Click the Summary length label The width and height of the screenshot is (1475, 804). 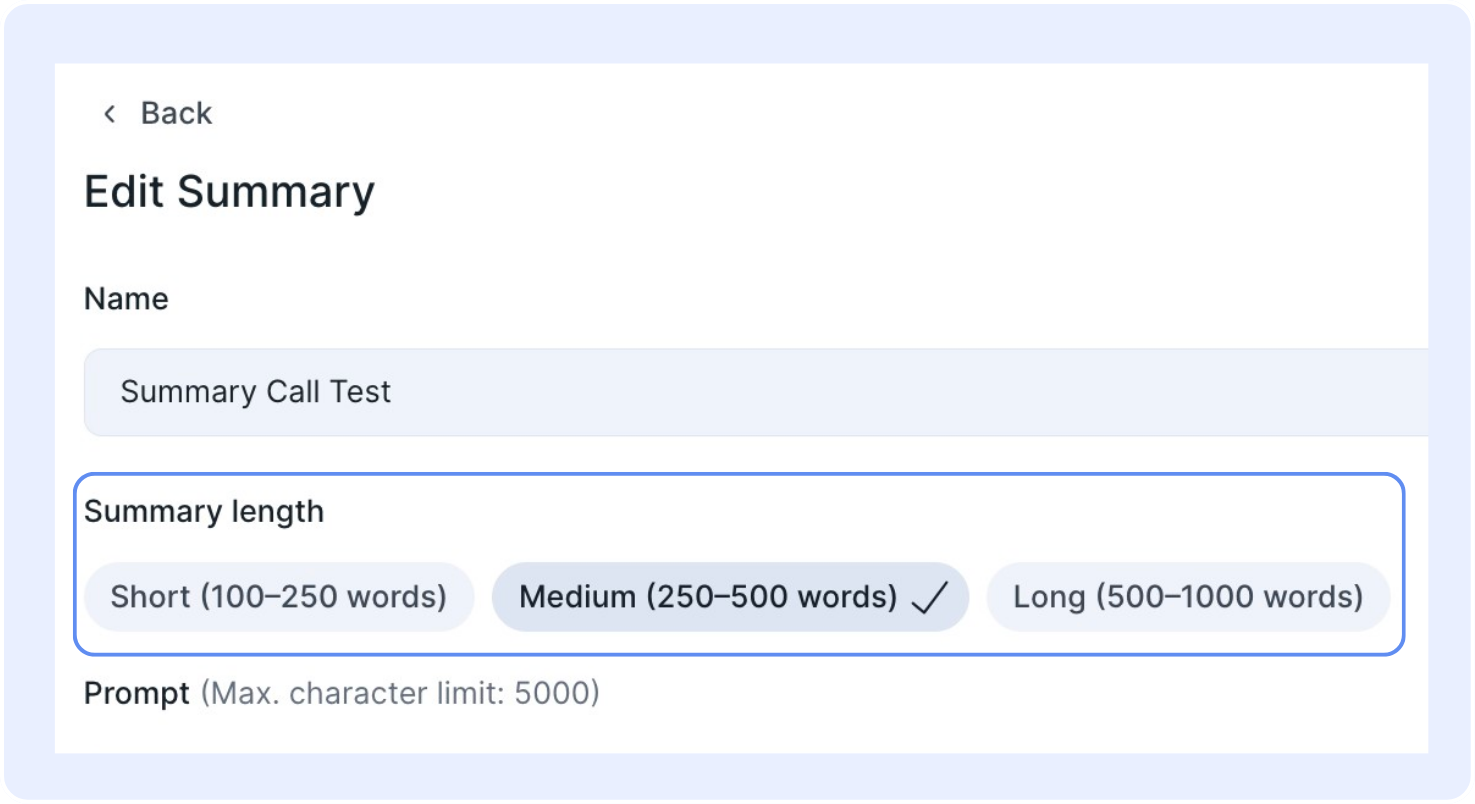pos(204,512)
